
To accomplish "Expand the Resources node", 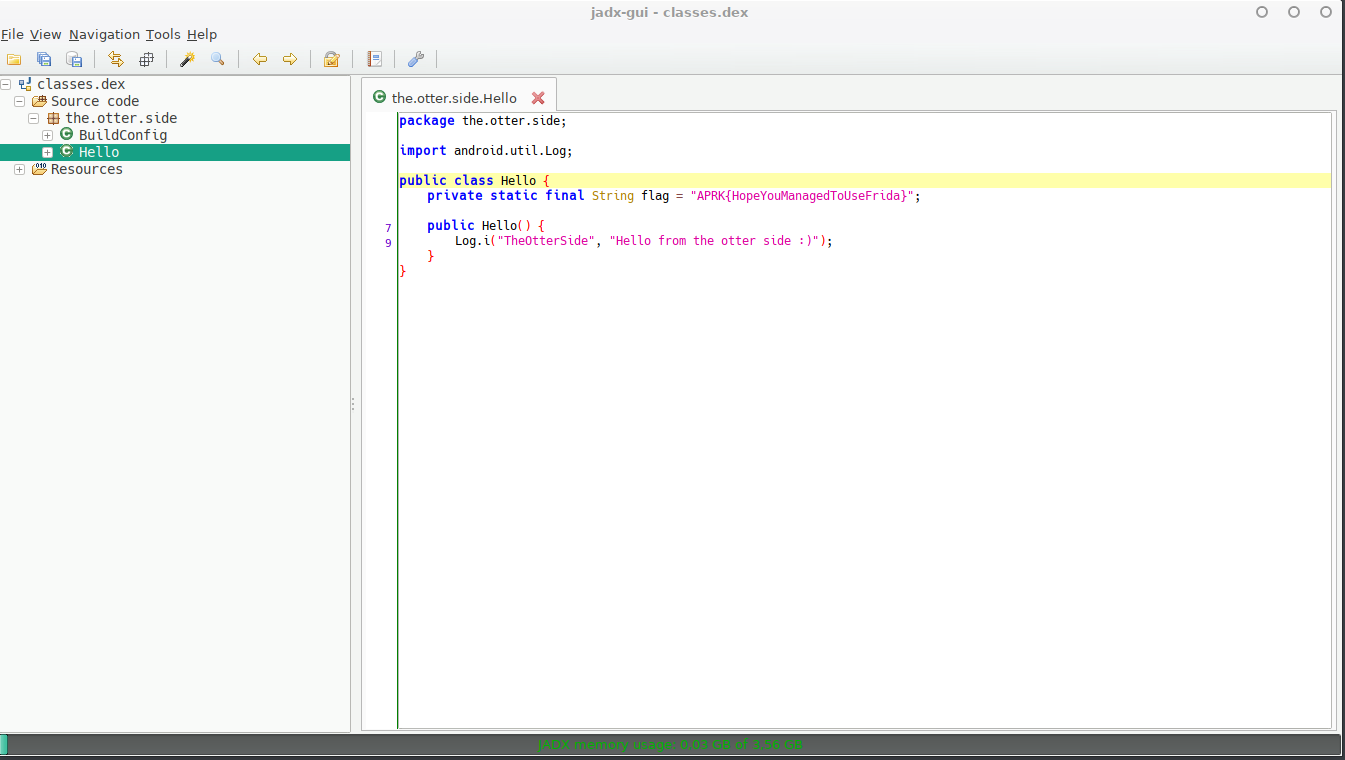I will pos(20,169).
